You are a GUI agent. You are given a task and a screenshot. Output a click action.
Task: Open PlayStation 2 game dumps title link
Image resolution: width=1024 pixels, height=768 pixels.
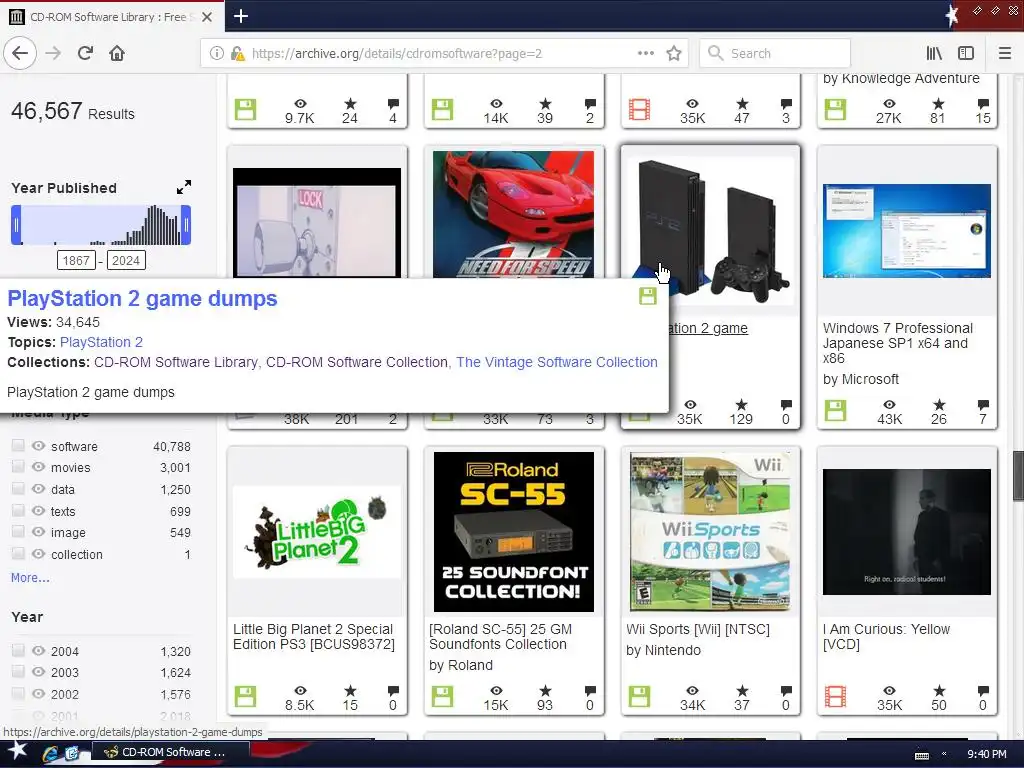click(x=142, y=298)
